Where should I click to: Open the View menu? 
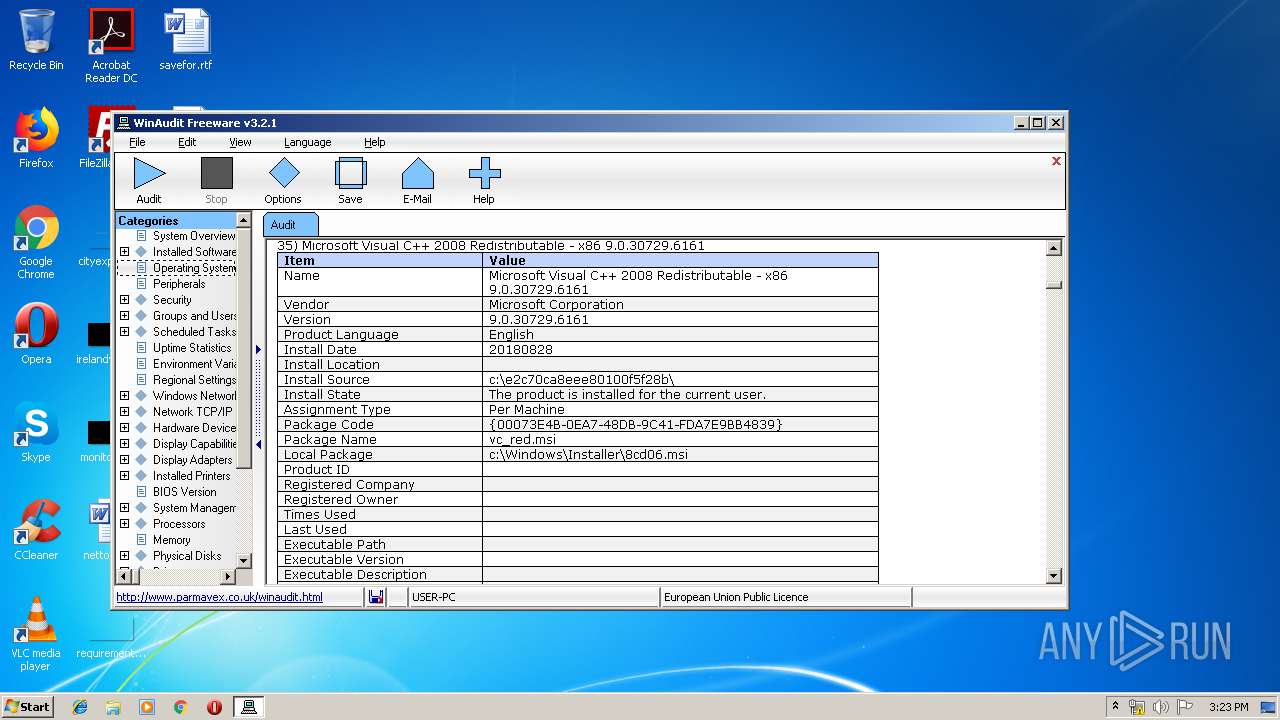coord(240,142)
